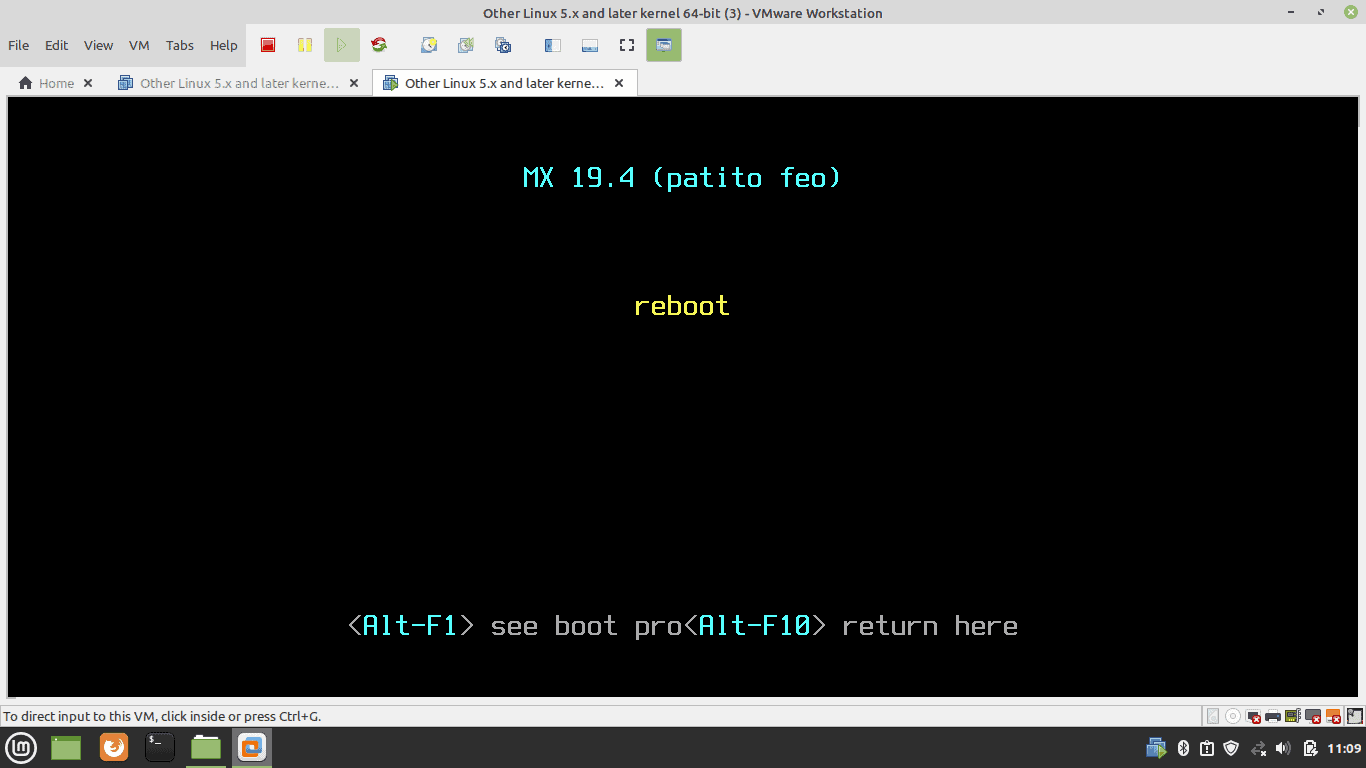Open the shield update manager tray icon
Screen dimensions: 1366x768
[1232, 748]
